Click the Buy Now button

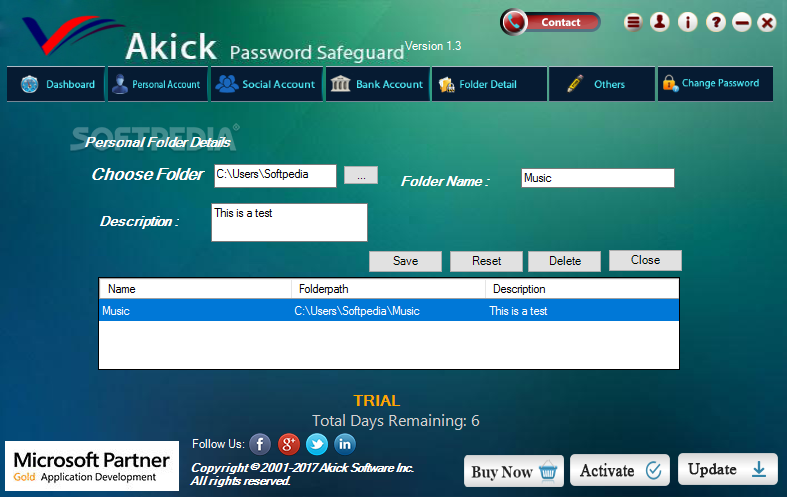pyautogui.click(x=514, y=471)
